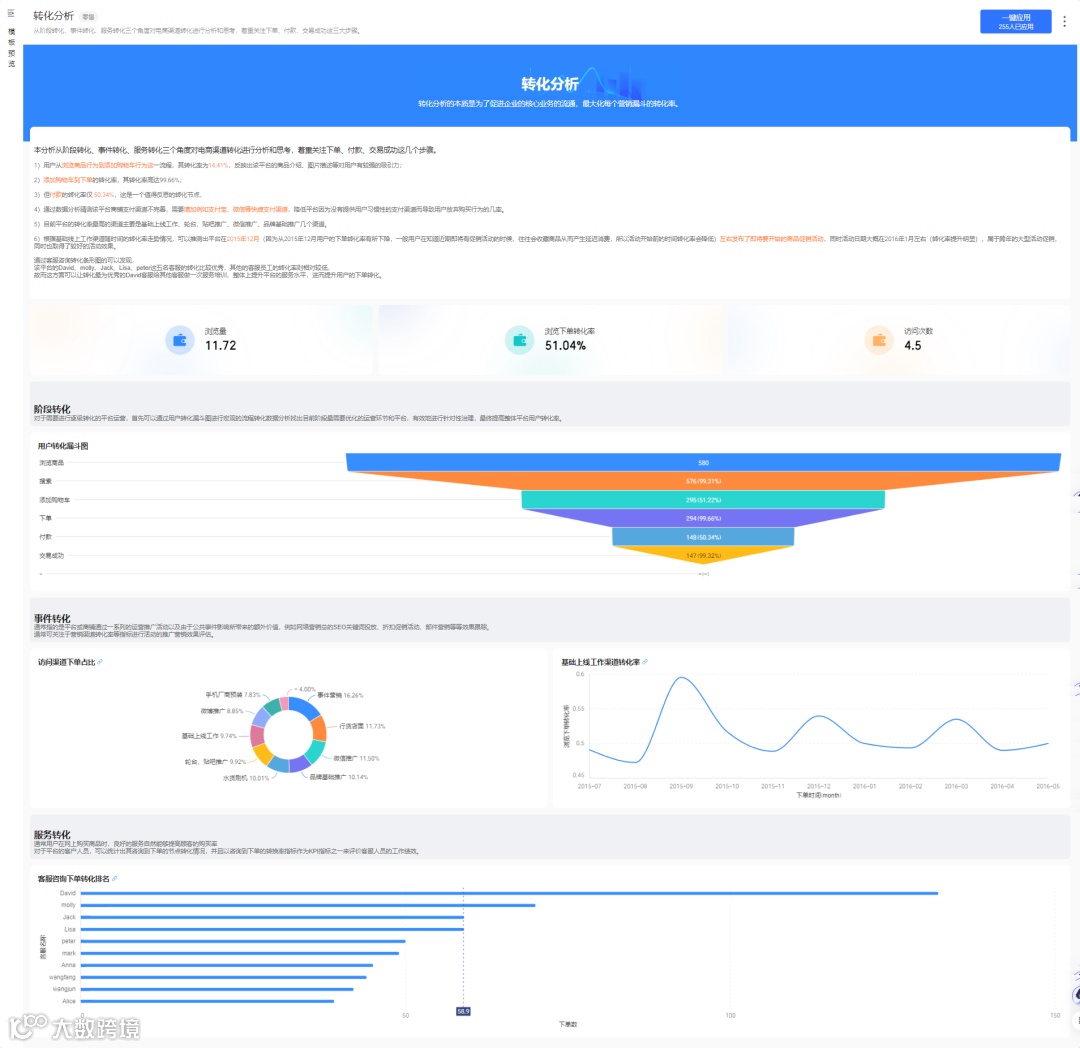Click the 浏览商品 funnel row label

(52, 463)
